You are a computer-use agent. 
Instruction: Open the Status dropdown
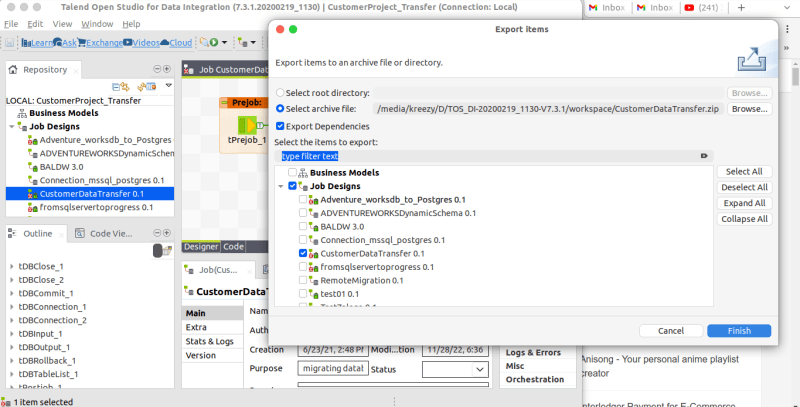[445, 369]
